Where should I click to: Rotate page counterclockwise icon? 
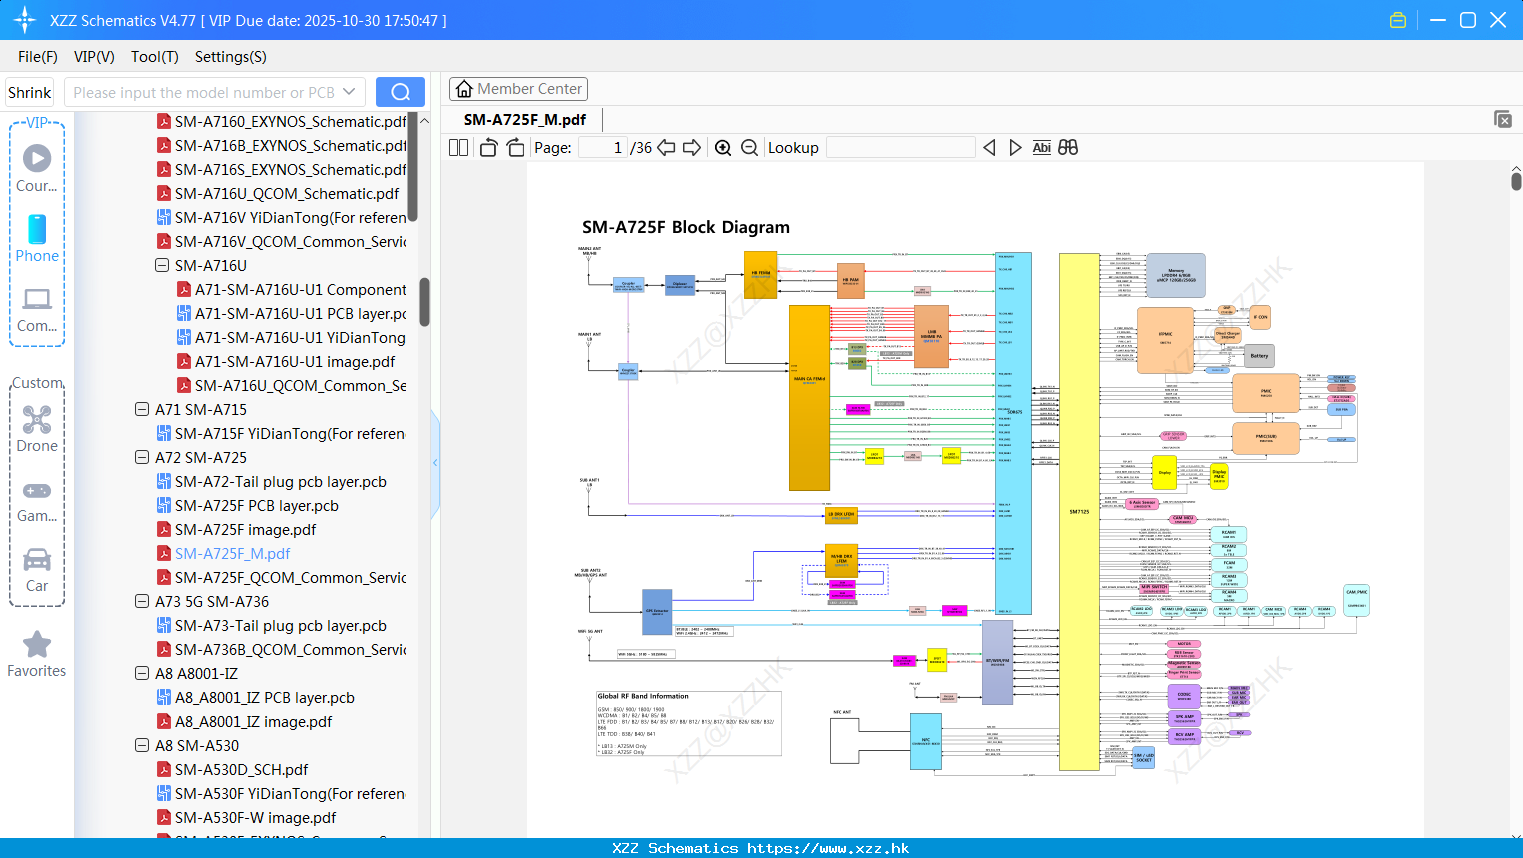pos(488,147)
